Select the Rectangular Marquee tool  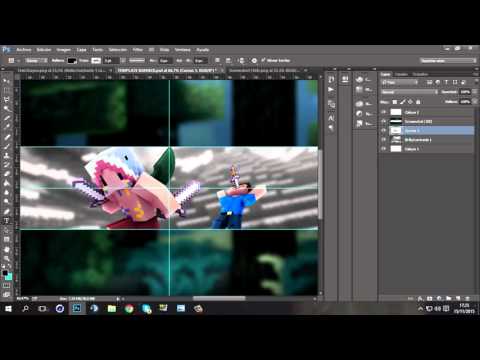tap(6, 90)
